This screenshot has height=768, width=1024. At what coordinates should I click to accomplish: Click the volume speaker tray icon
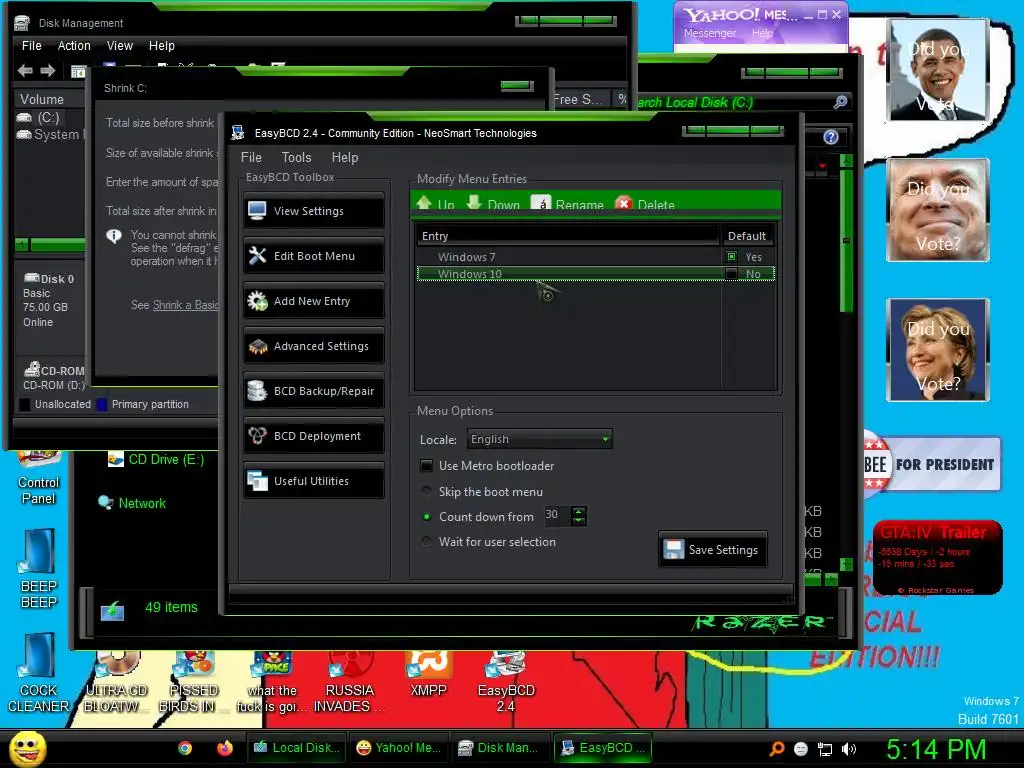coord(848,749)
